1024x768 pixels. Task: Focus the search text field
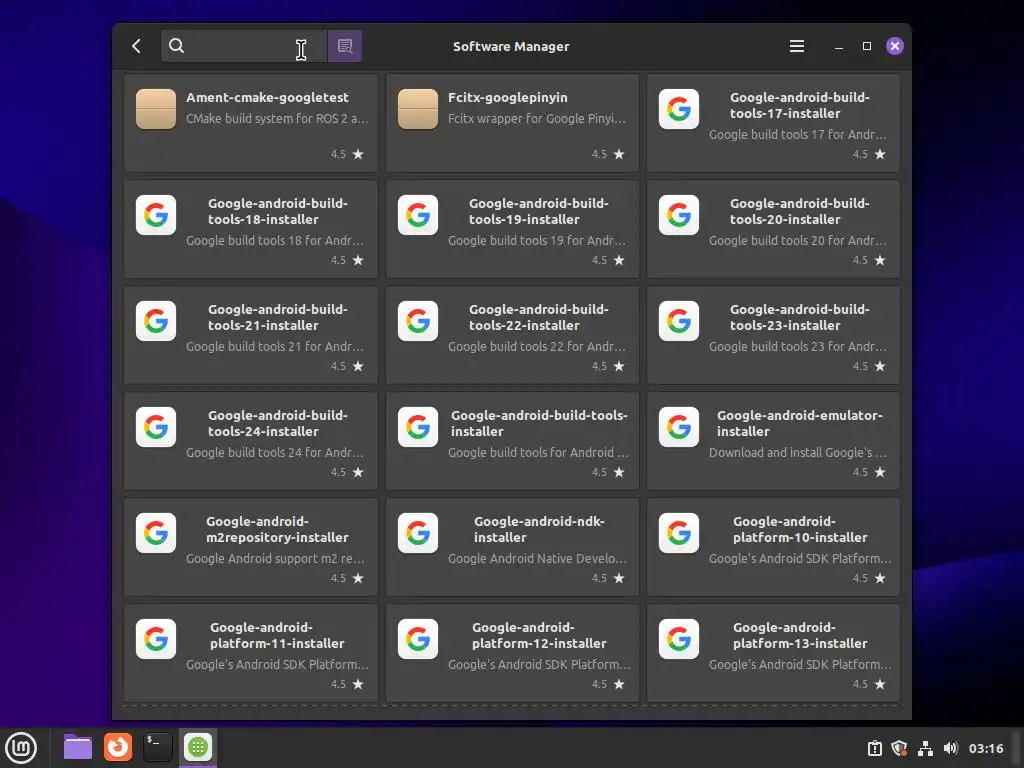click(x=244, y=46)
